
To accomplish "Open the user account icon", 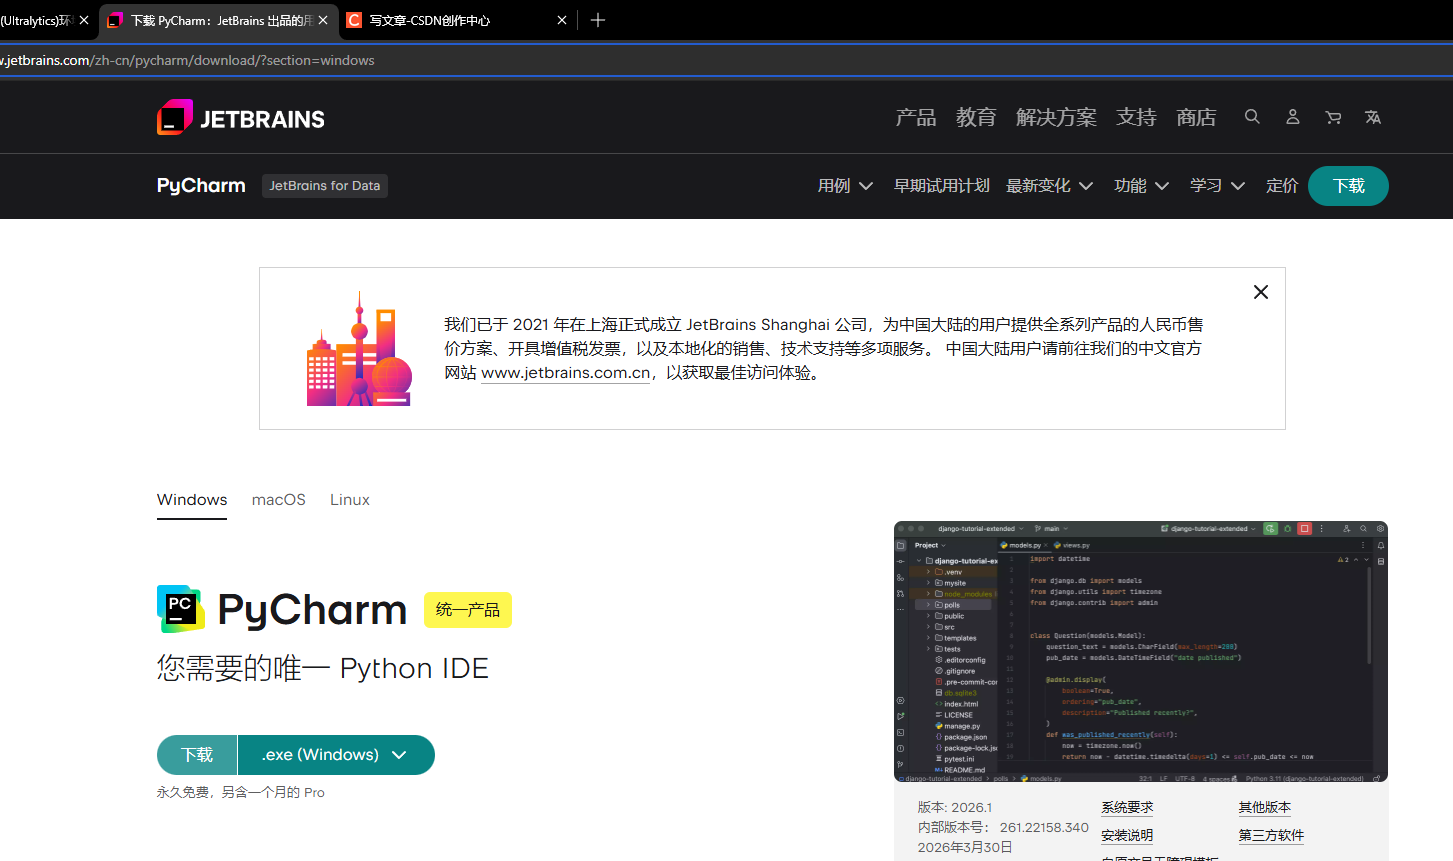I will pos(1292,117).
